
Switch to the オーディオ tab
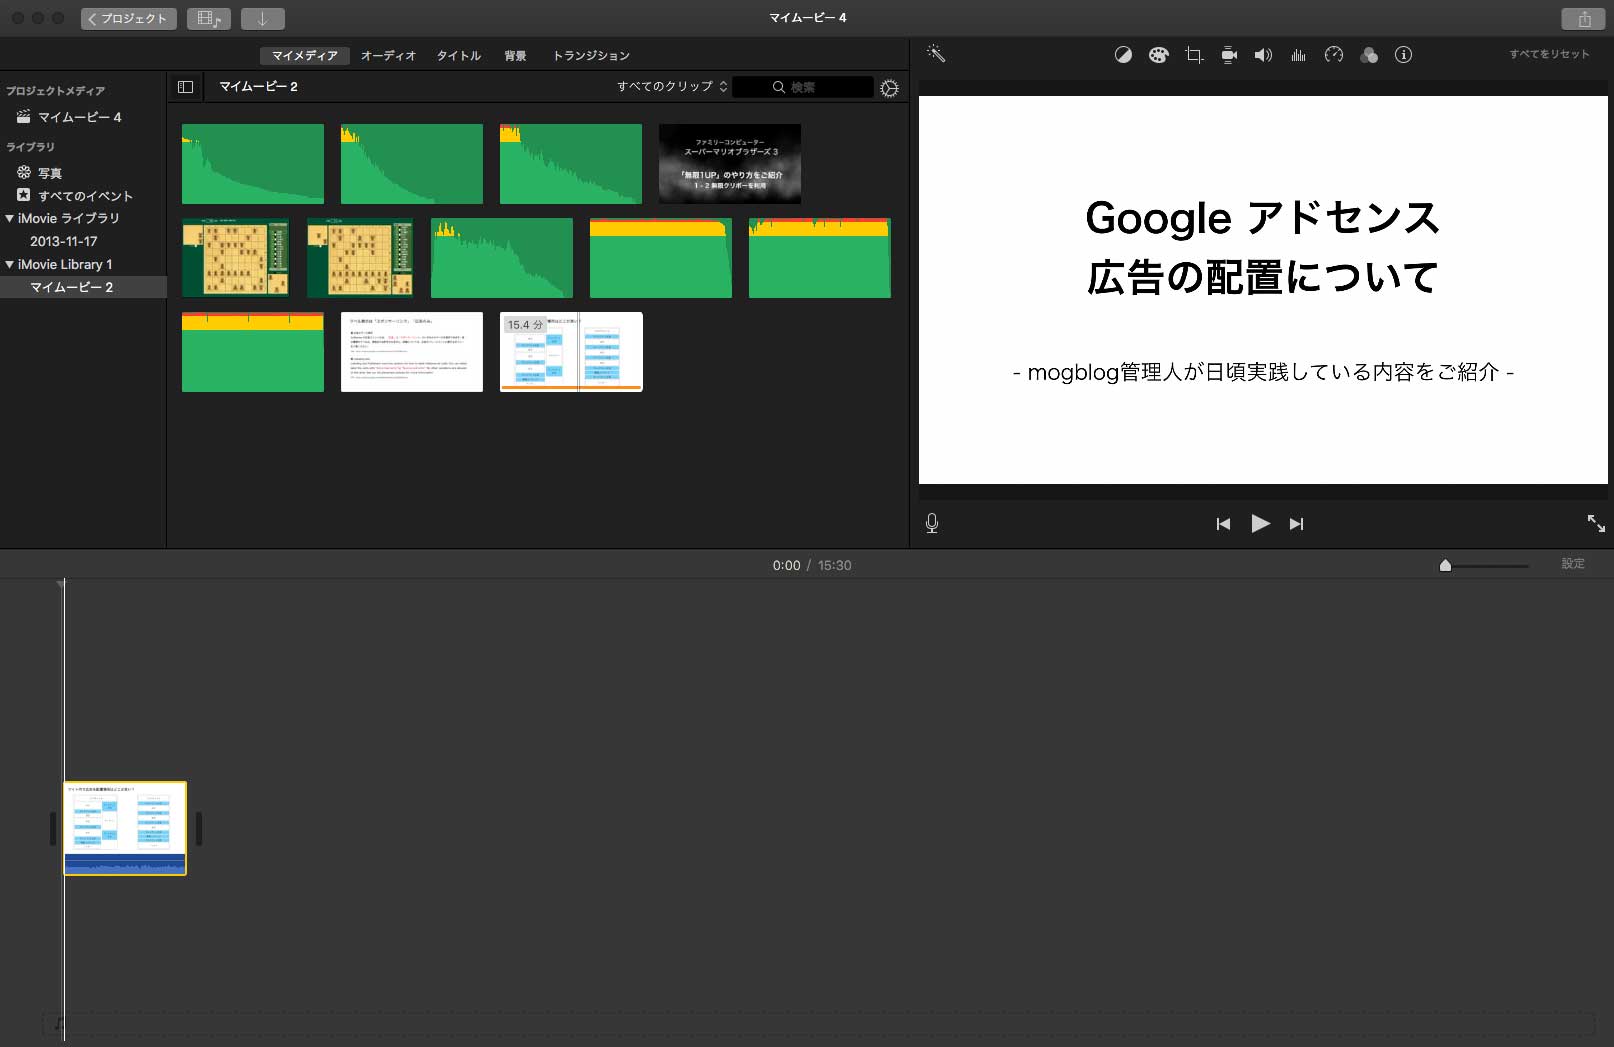(x=388, y=56)
